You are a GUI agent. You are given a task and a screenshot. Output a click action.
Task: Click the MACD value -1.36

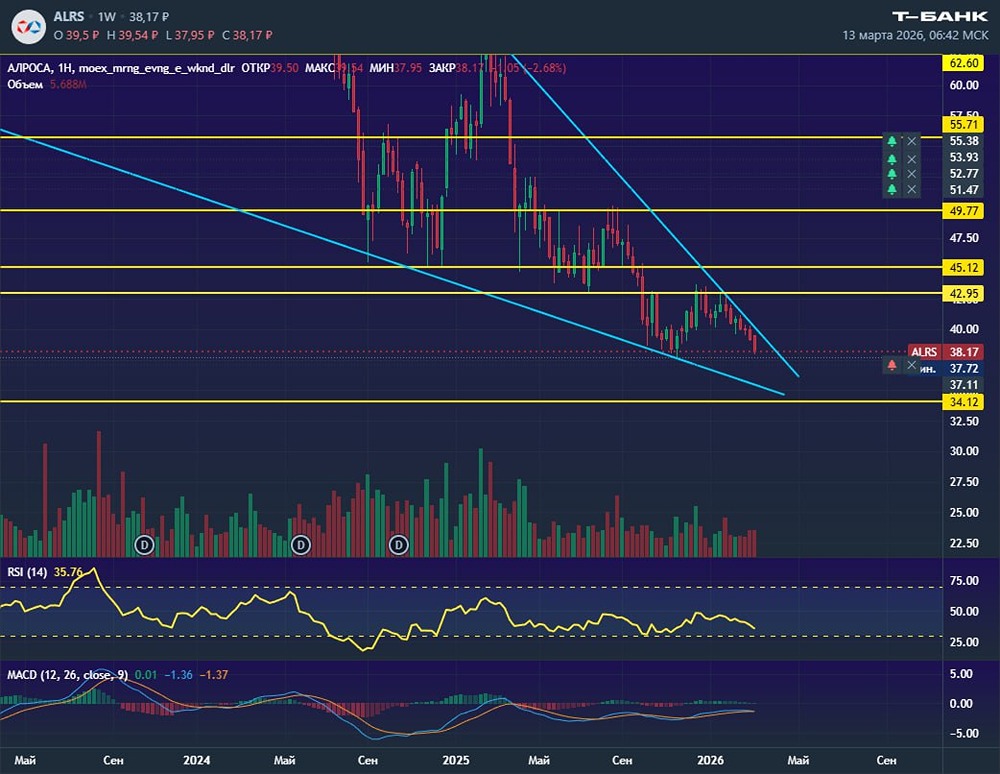pyautogui.click(x=179, y=675)
